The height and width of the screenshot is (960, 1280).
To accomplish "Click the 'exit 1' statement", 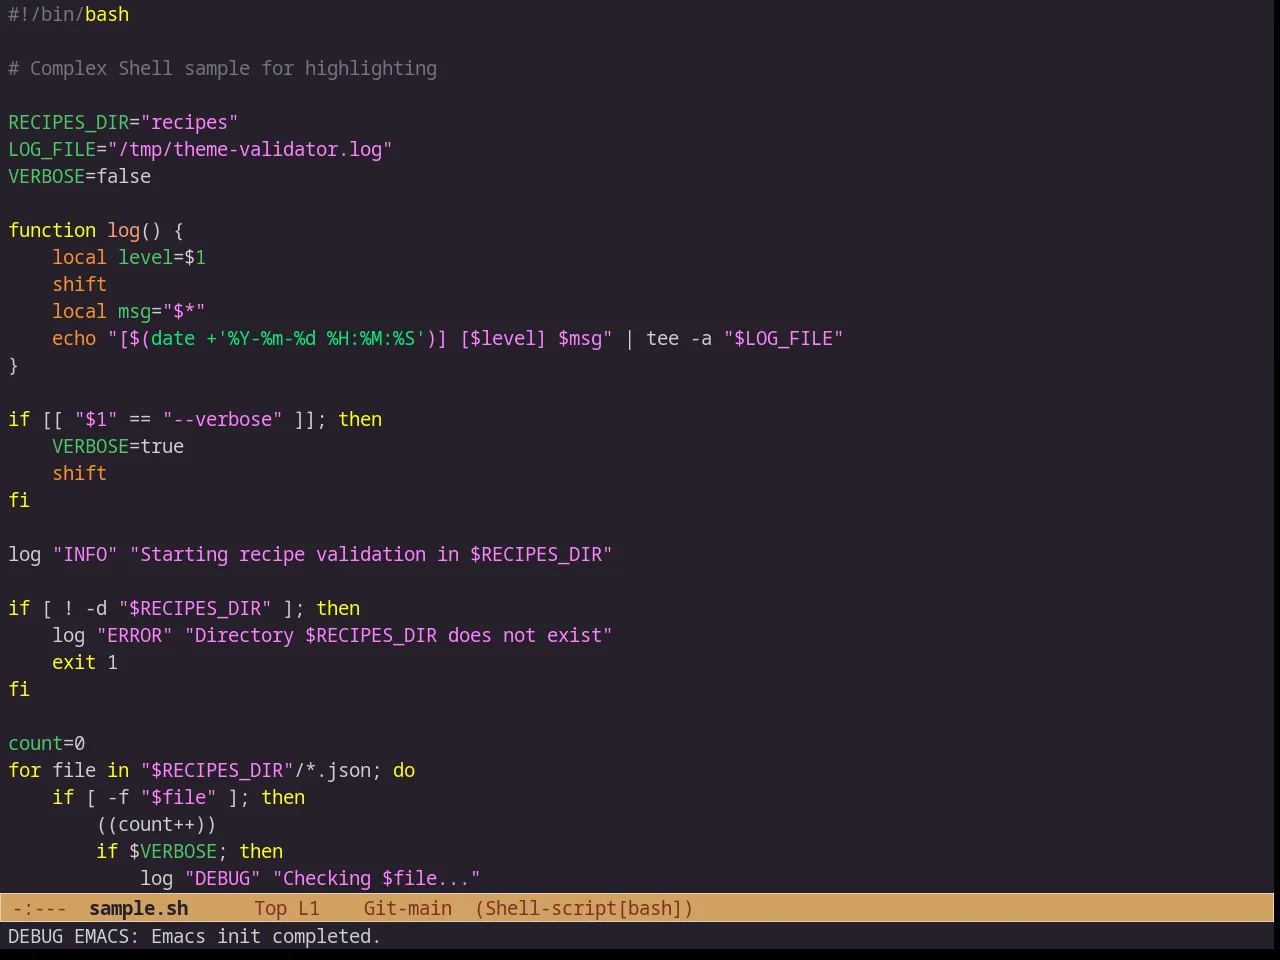I will (85, 662).
